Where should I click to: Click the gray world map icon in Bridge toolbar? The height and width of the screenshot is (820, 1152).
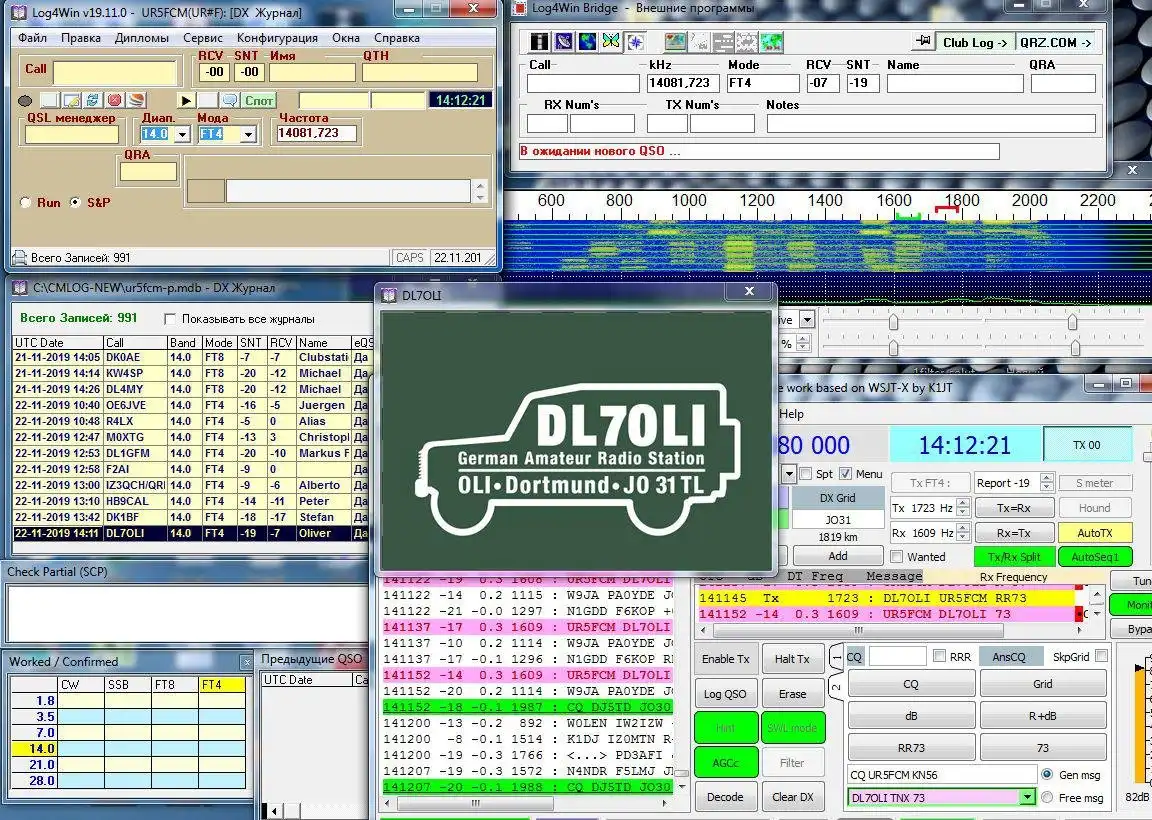tap(746, 42)
